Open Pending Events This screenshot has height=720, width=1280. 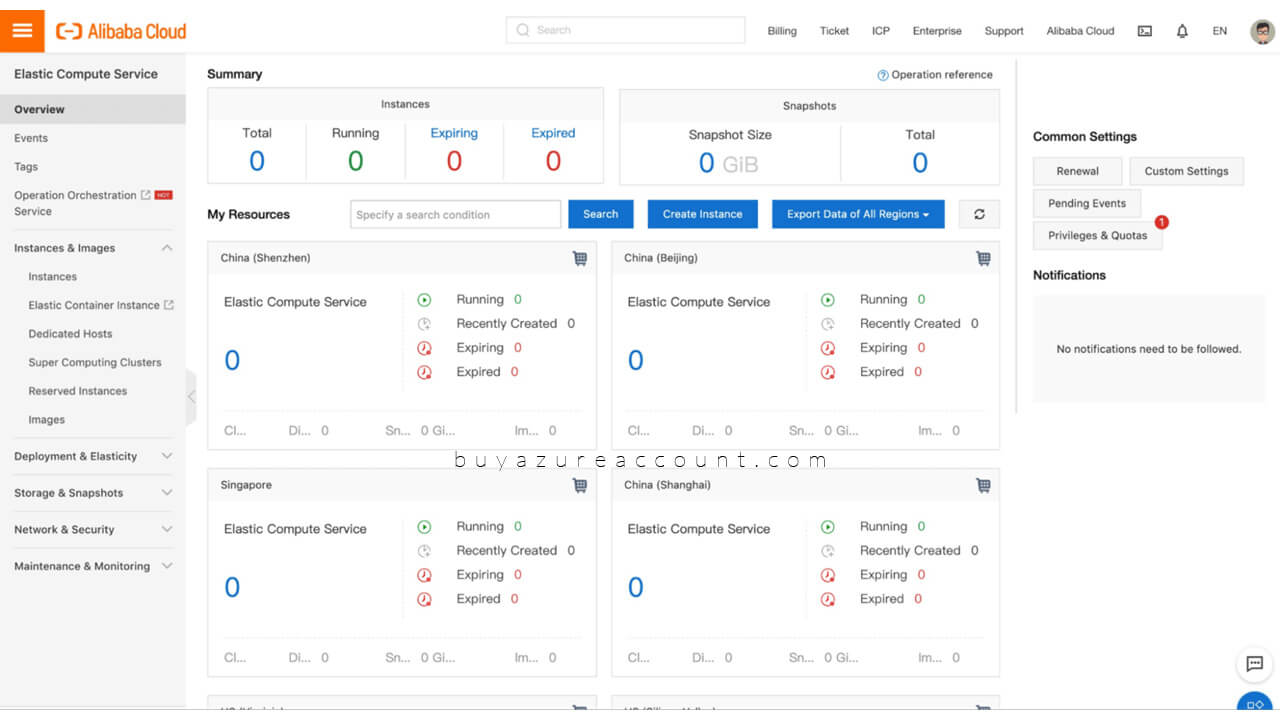1087,203
